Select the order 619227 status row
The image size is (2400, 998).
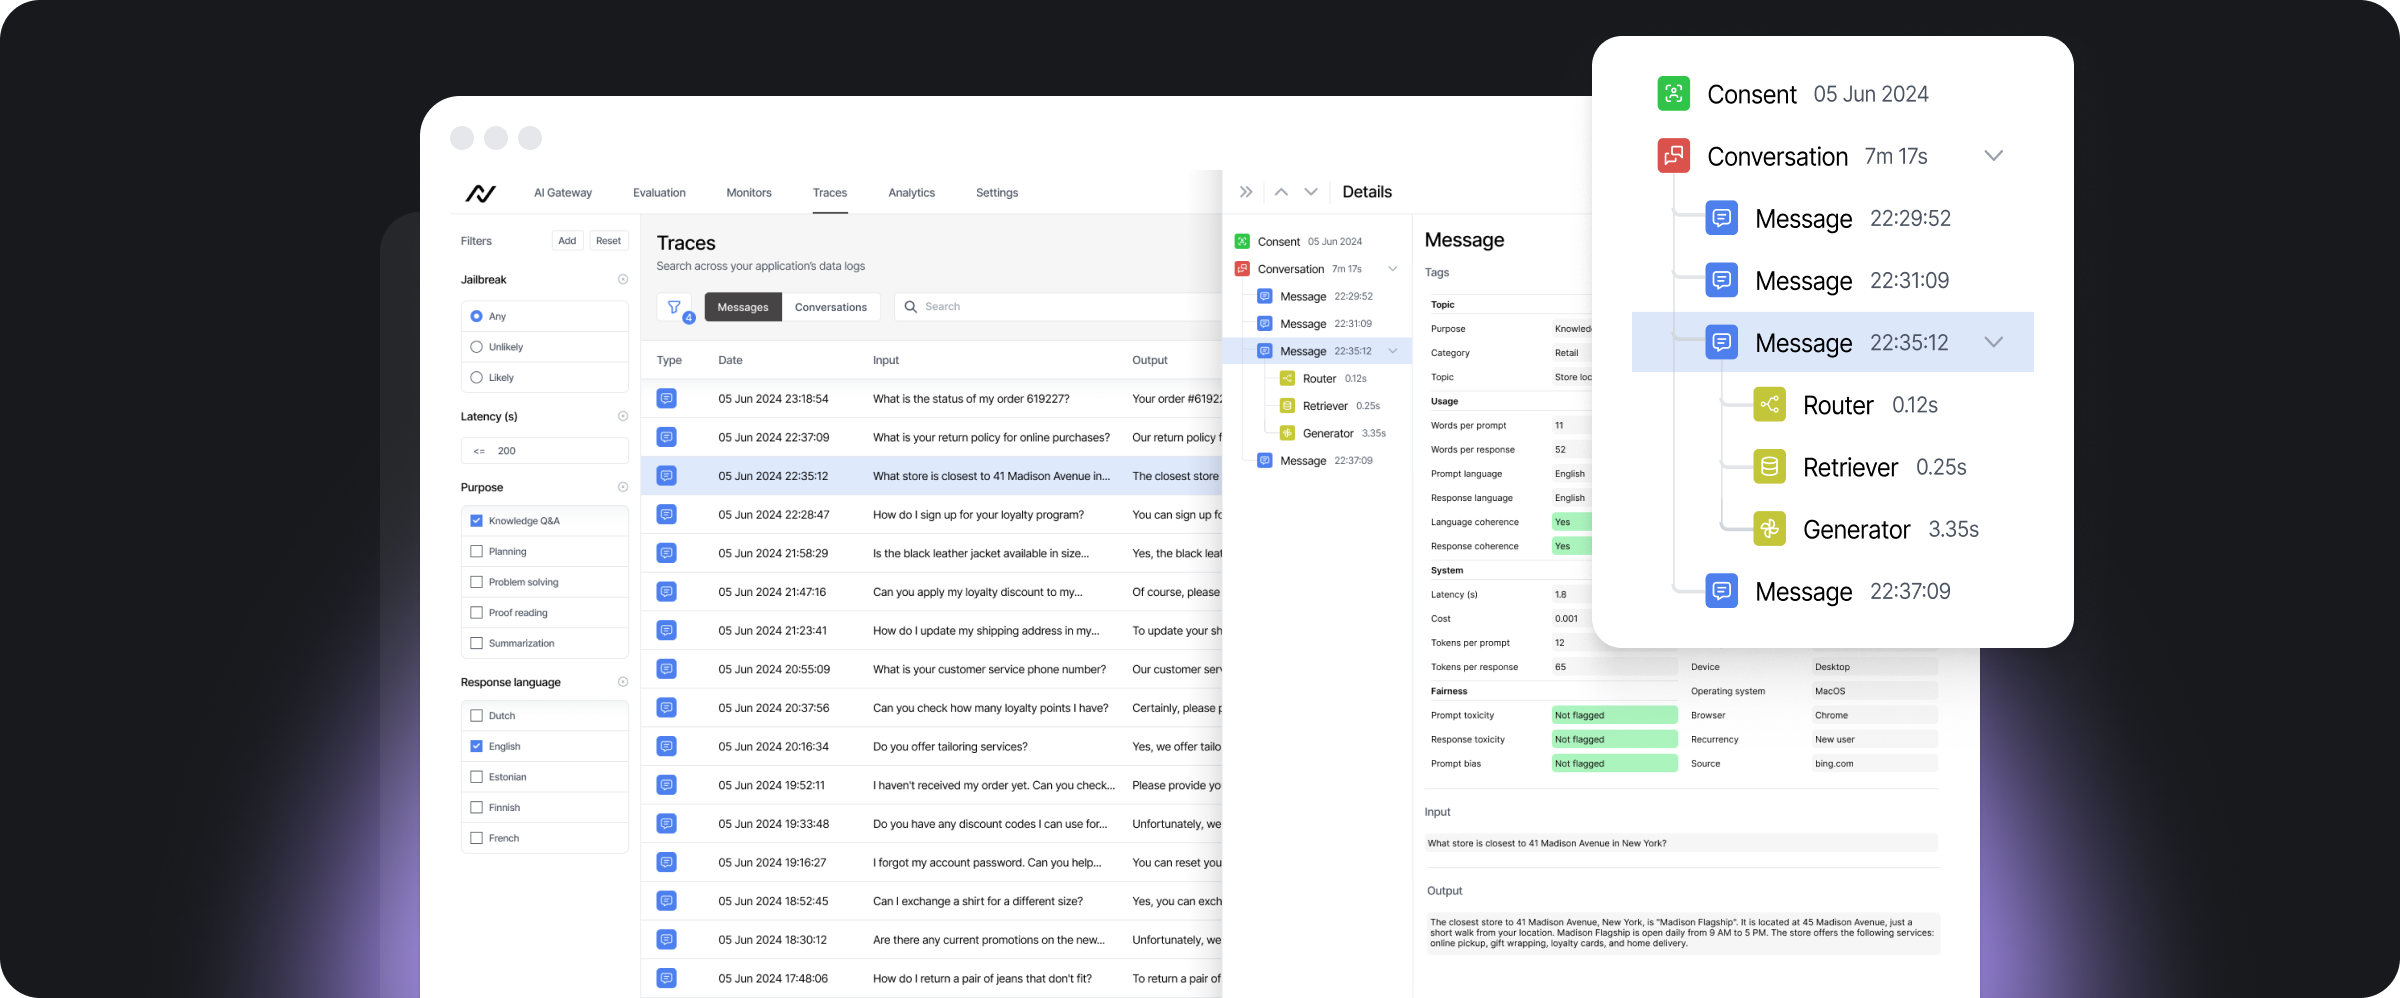click(x=932, y=399)
